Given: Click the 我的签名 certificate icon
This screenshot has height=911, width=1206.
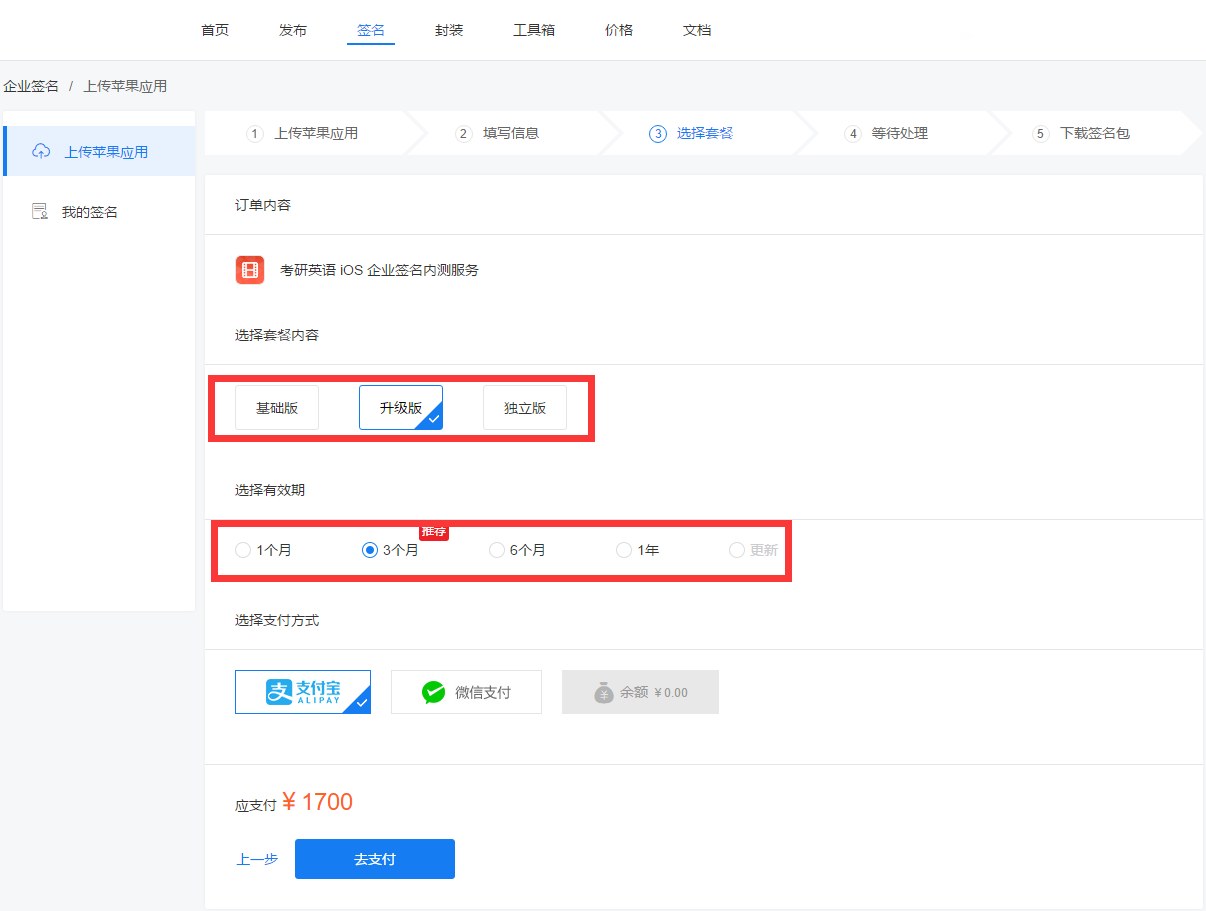Looking at the screenshot, I should pos(40,212).
